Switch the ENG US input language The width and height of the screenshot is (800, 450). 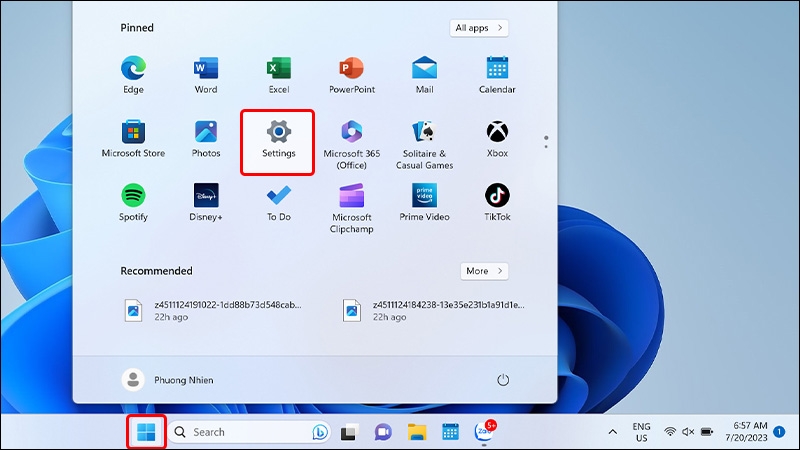pos(641,432)
